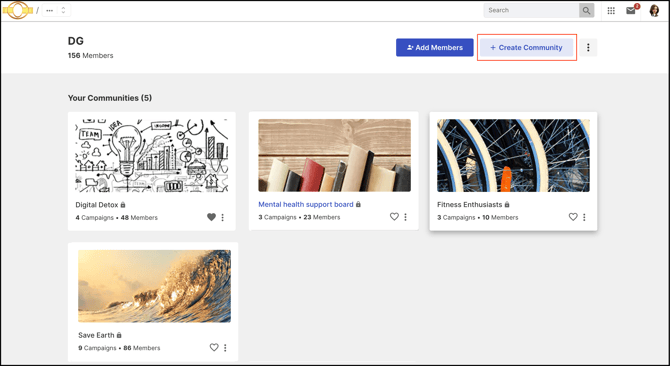
Task: Click the lock icon beside Mental health support board
Action: [359, 204]
